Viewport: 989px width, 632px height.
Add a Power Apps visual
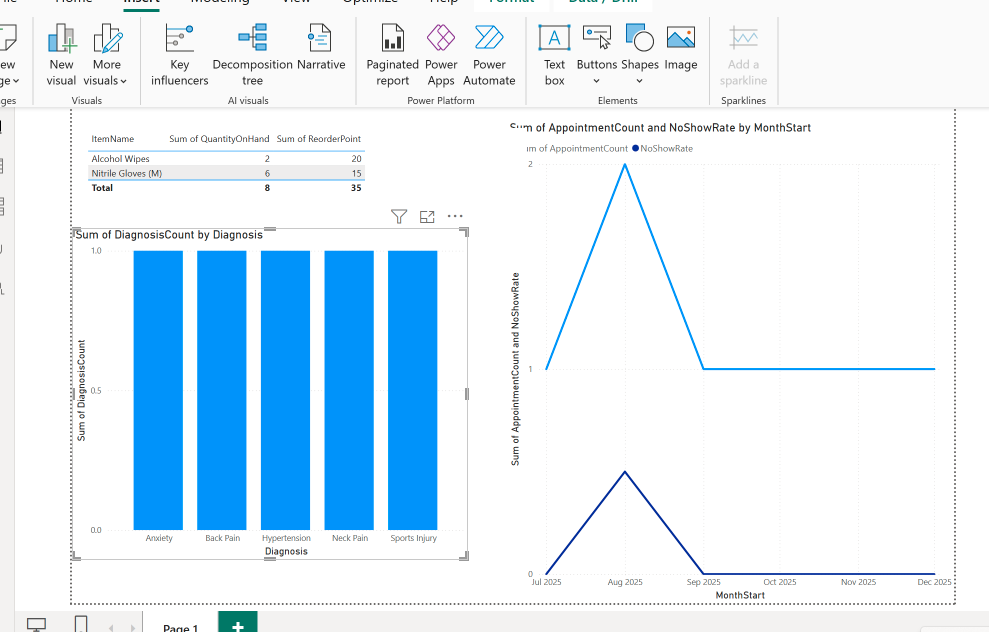coord(441,55)
